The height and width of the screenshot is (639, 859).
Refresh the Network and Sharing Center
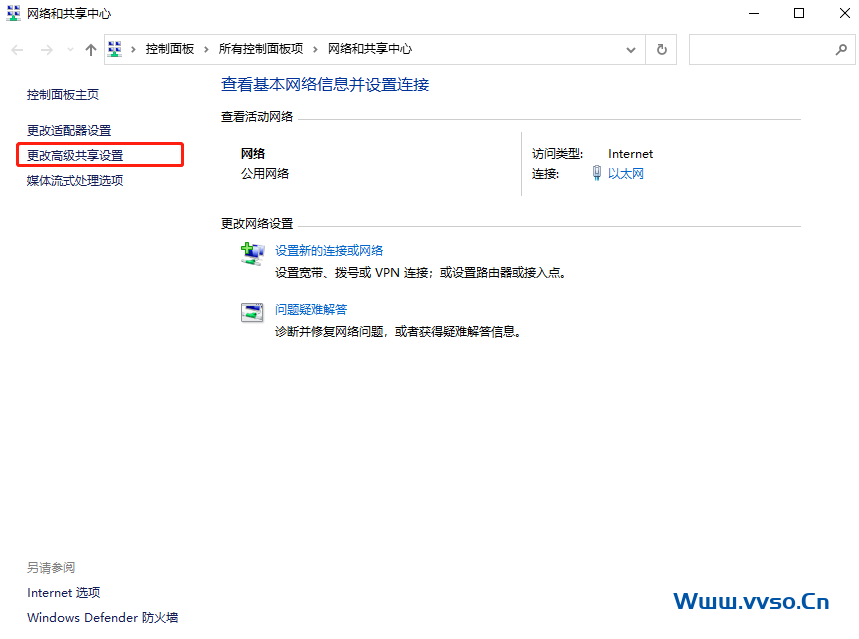pyautogui.click(x=662, y=50)
